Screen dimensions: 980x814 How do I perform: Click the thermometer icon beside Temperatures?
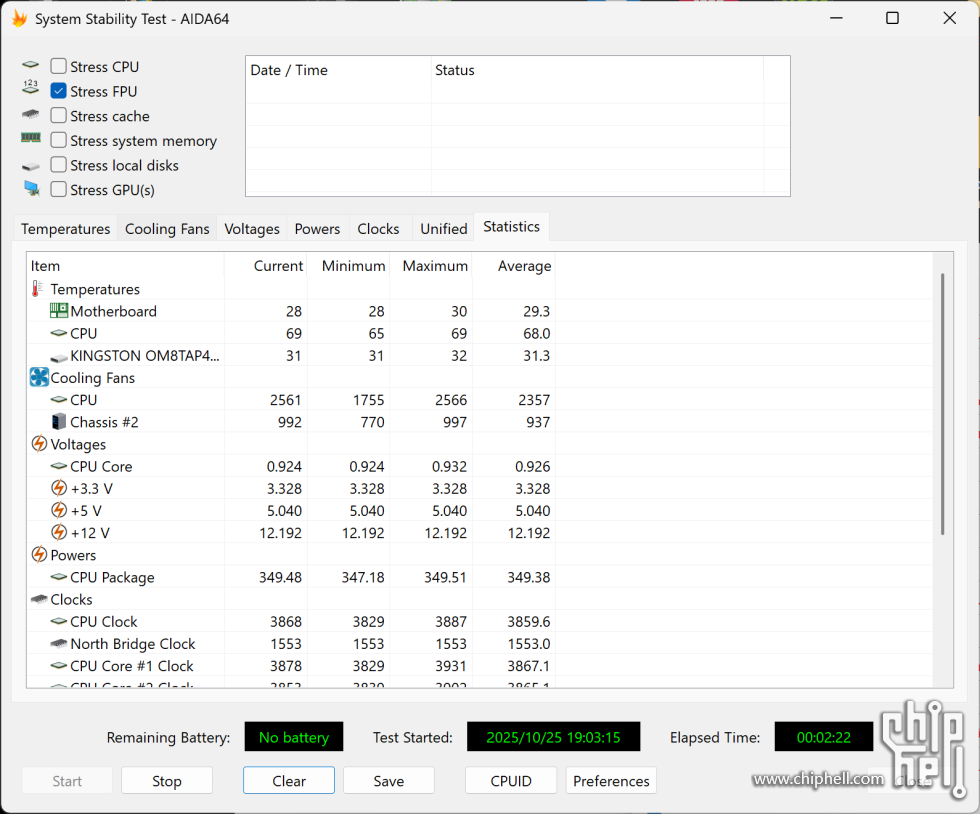38,289
